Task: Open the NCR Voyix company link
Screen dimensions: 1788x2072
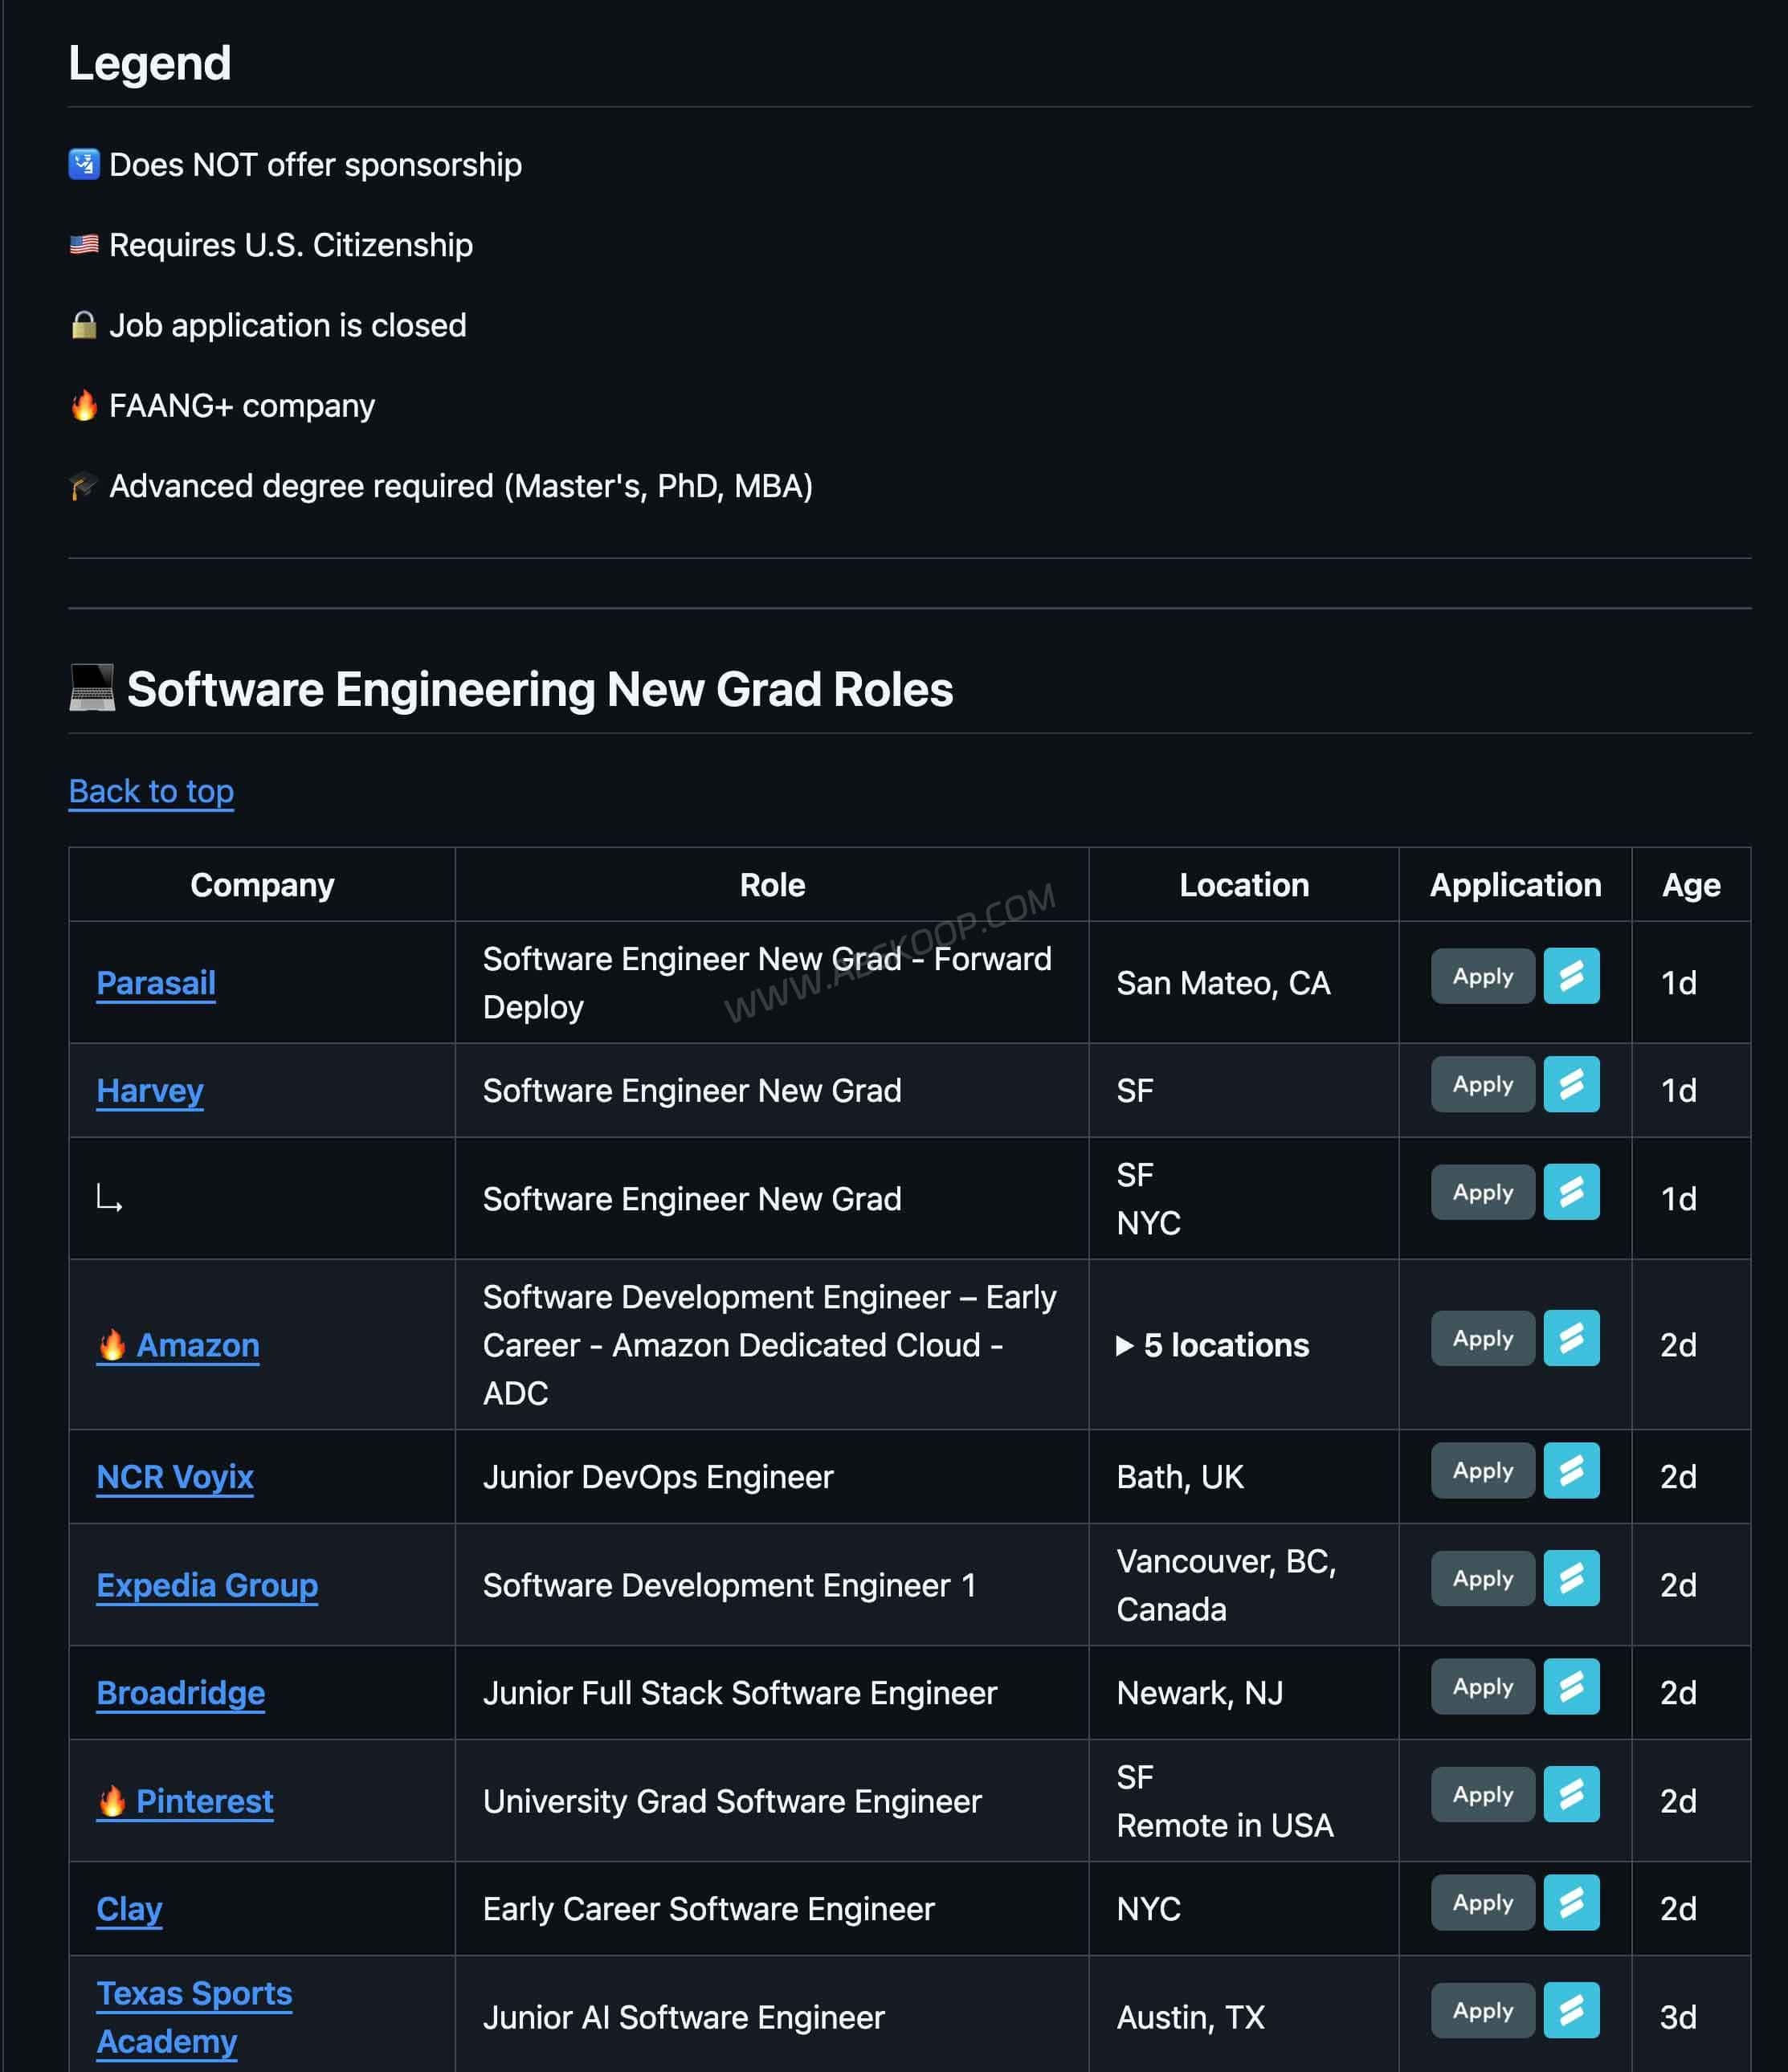Action: click(175, 1477)
